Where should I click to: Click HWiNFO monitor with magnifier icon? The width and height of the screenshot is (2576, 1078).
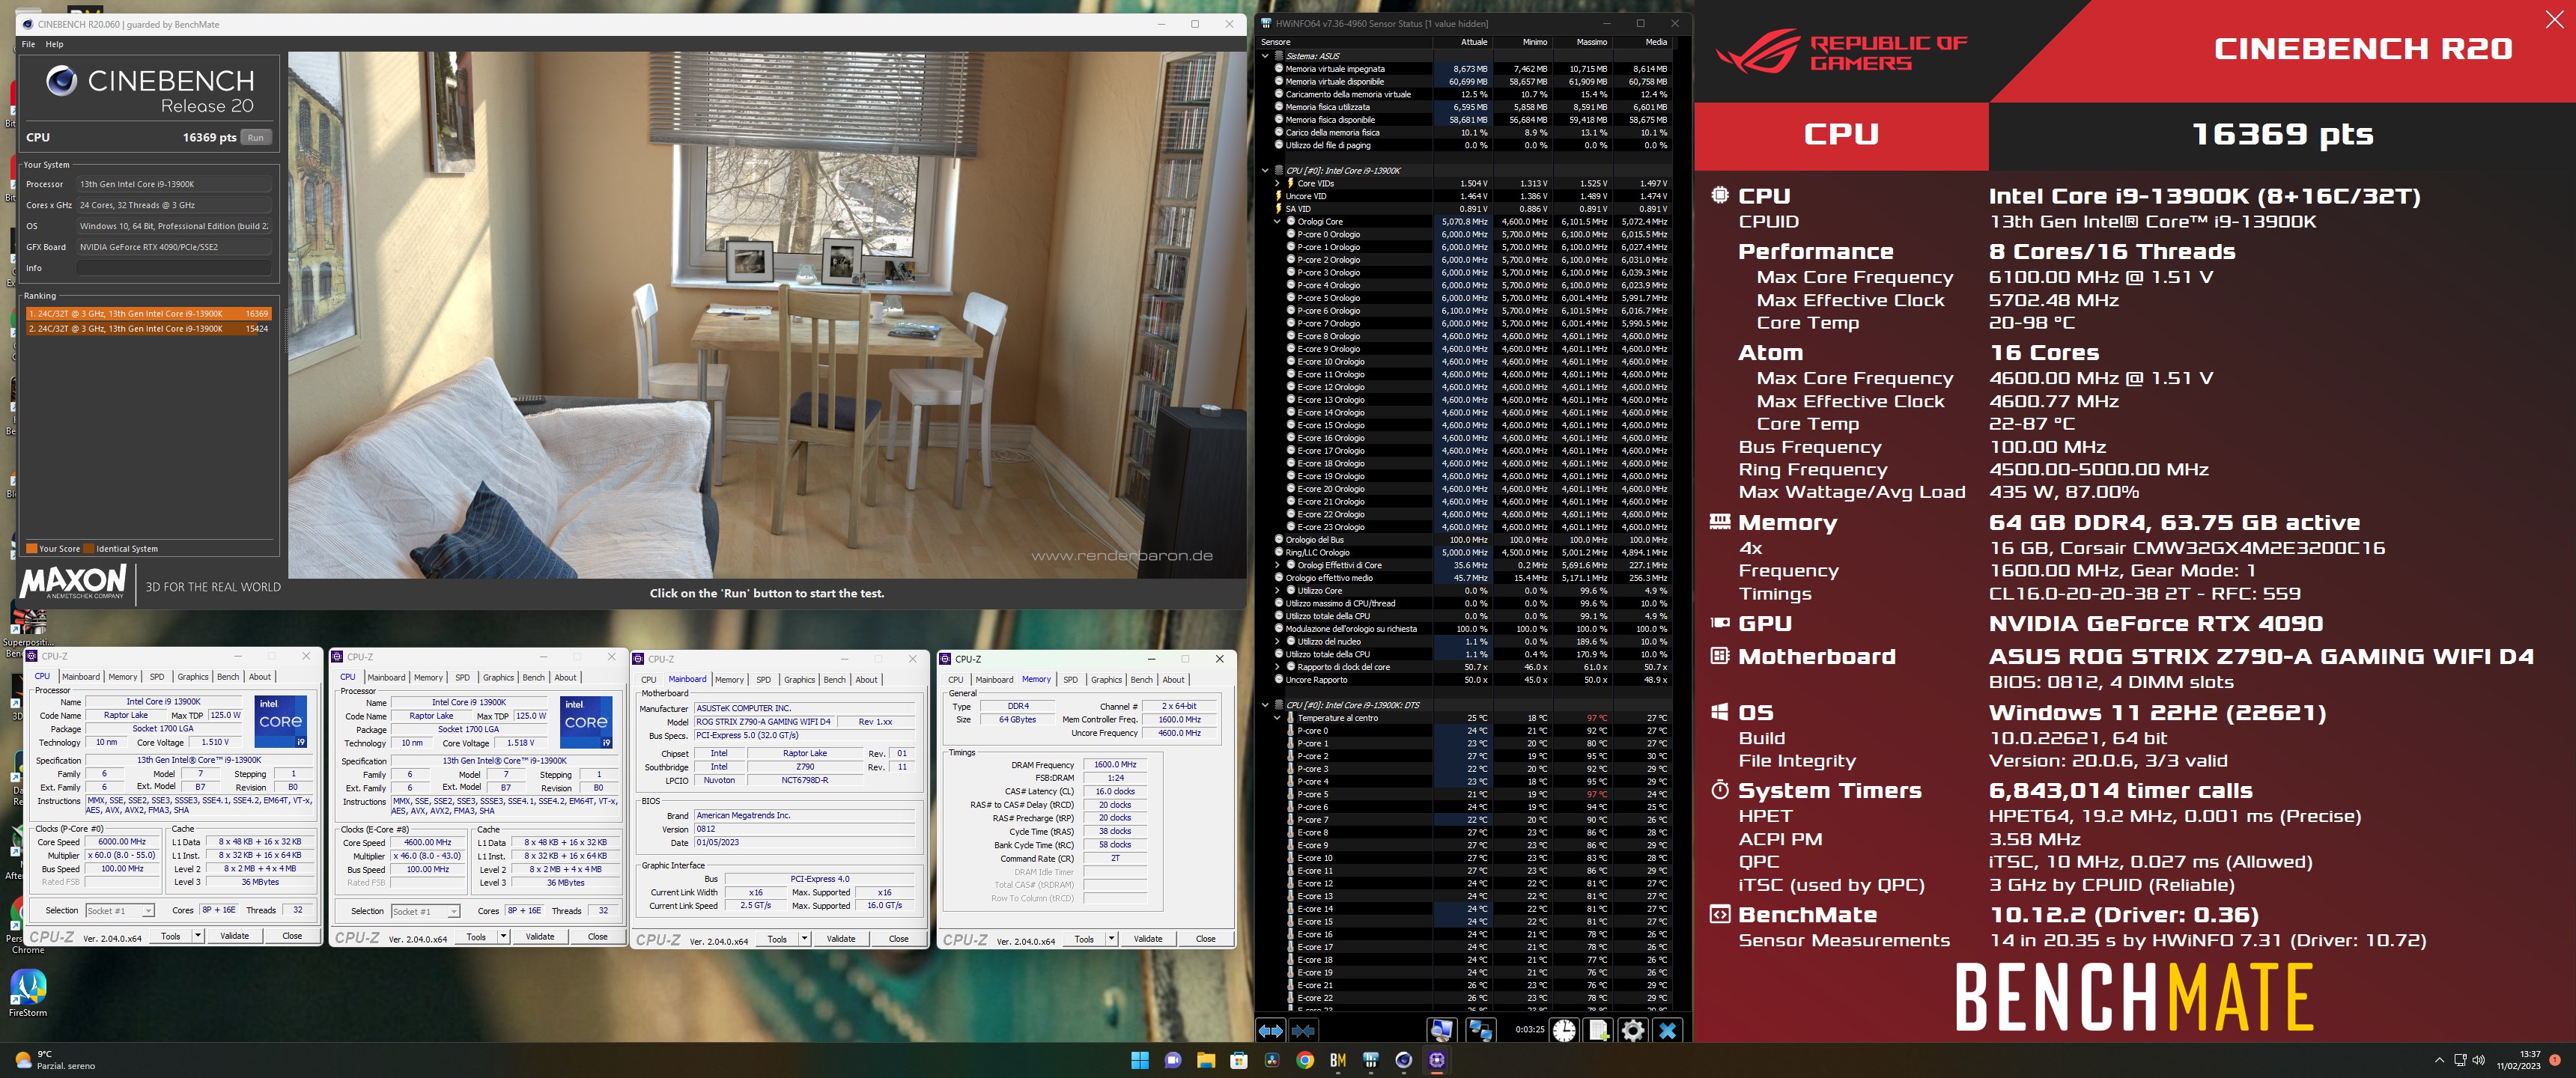1441,1029
